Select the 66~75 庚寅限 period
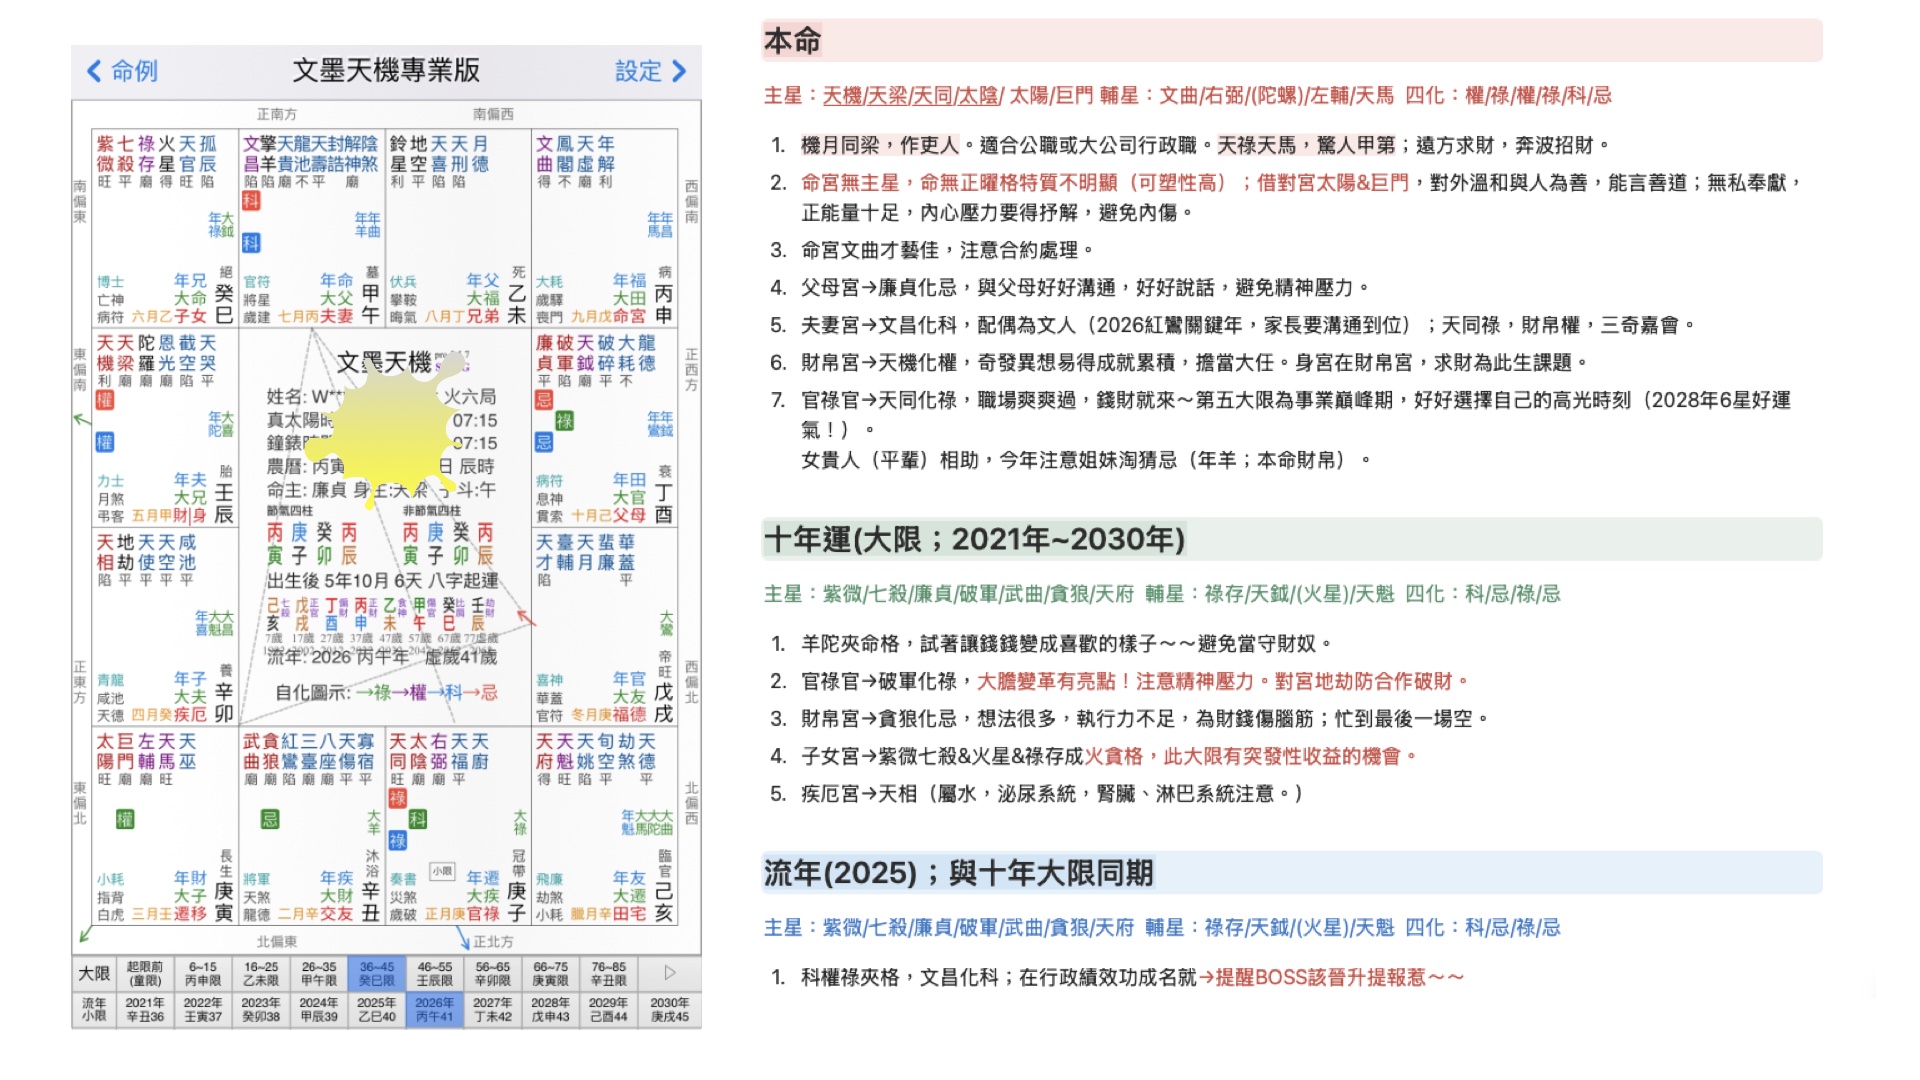Viewport: 1920px width, 1080px height. click(x=551, y=973)
